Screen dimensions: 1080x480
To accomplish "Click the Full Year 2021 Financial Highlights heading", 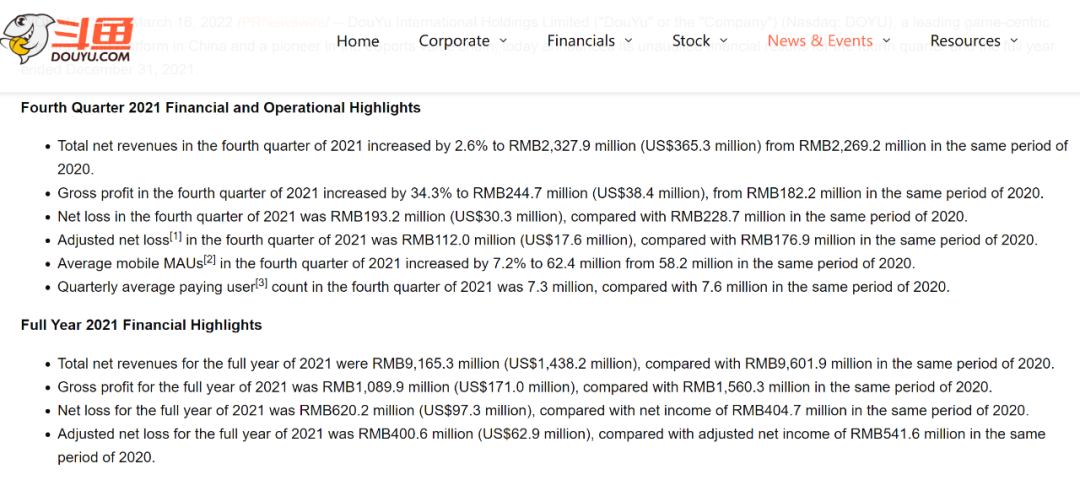I will click(141, 325).
